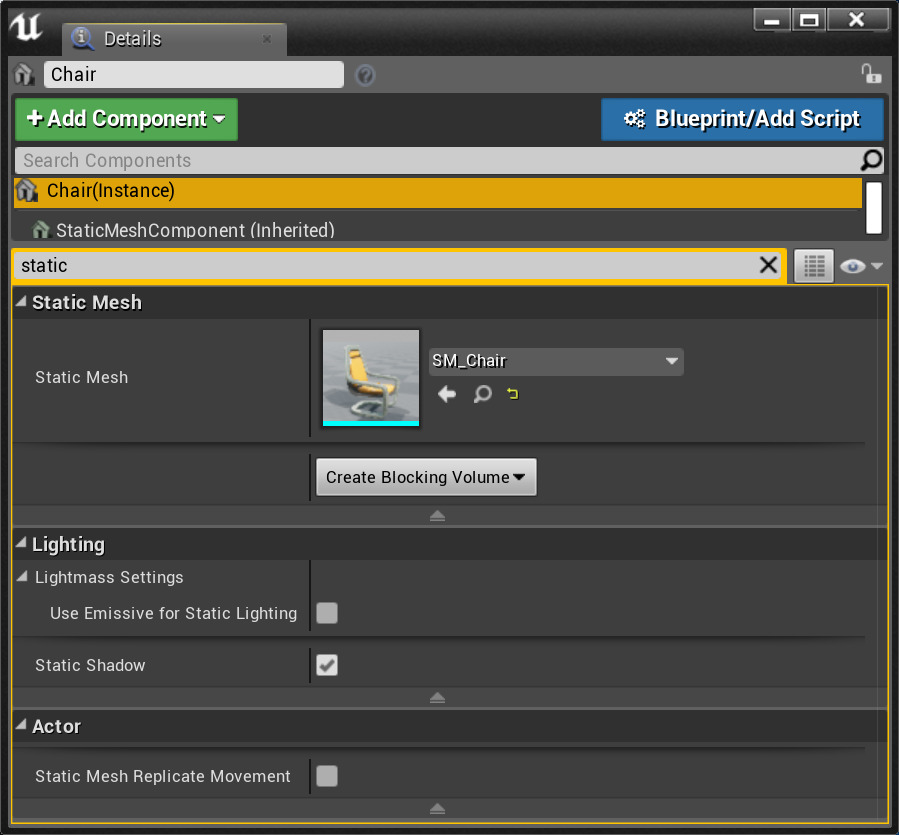899x835 pixels.
Task: Use selected asset via the left arrow icon
Action: coord(446,393)
